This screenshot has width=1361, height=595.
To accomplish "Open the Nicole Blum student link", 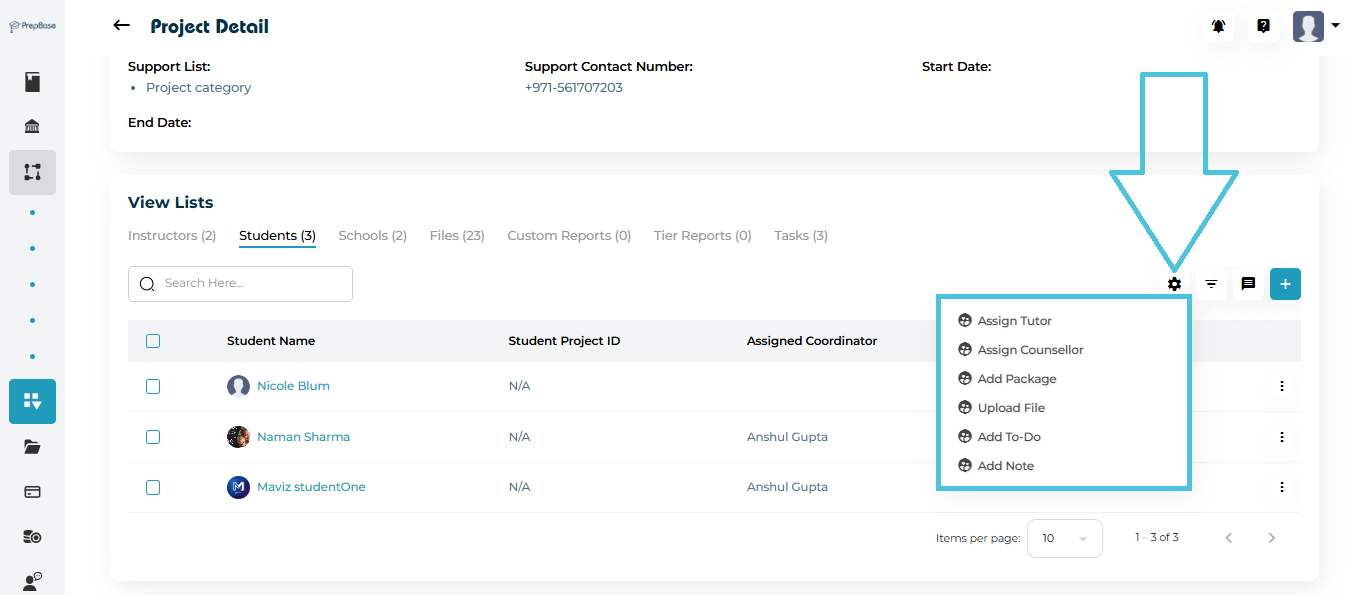I will [x=293, y=386].
